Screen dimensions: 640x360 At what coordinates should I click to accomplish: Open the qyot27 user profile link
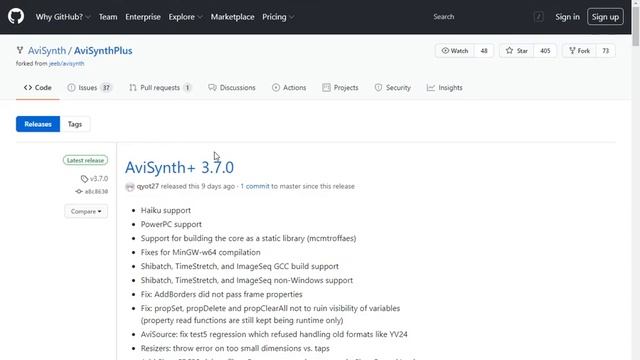147,186
